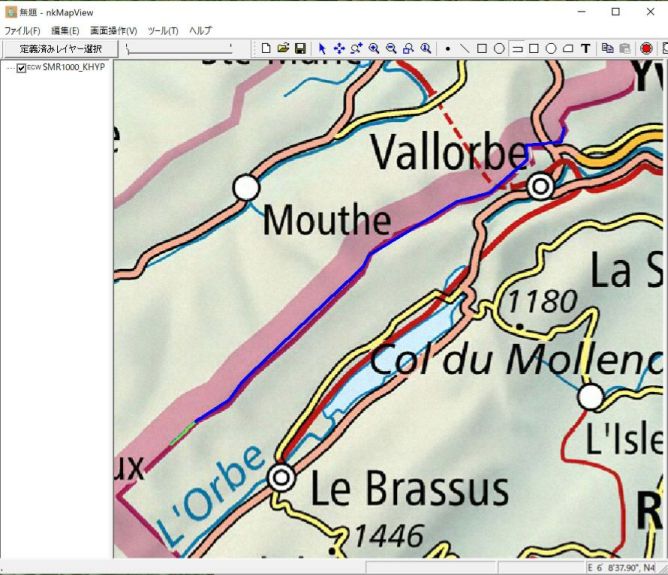Select the four-arrow pan tool
Viewport: 668px width, 575px height.
click(339, 48)
